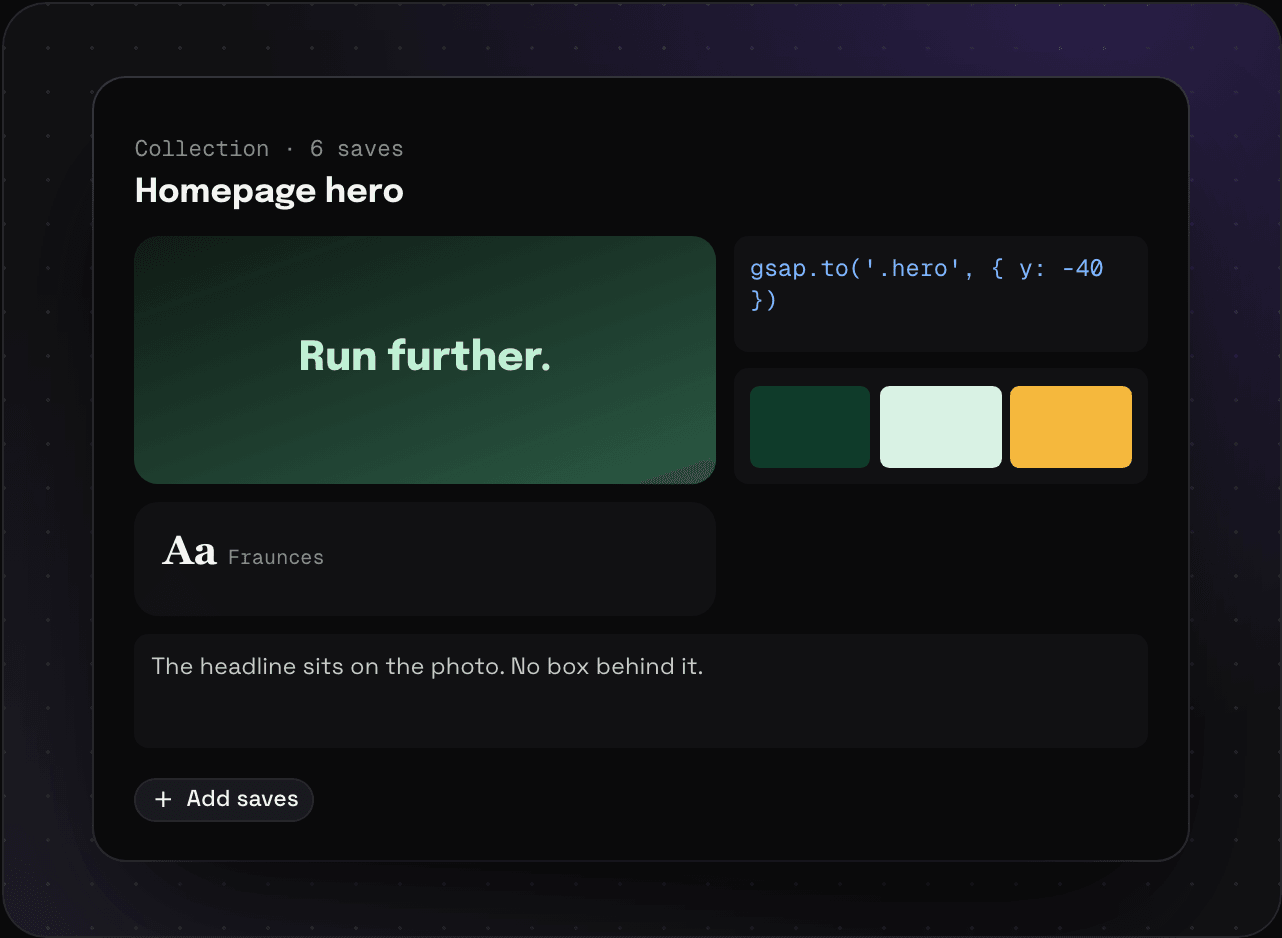Click the Add saves button
This screenshot has width=1282, height=938.
[x=224, y=799]
